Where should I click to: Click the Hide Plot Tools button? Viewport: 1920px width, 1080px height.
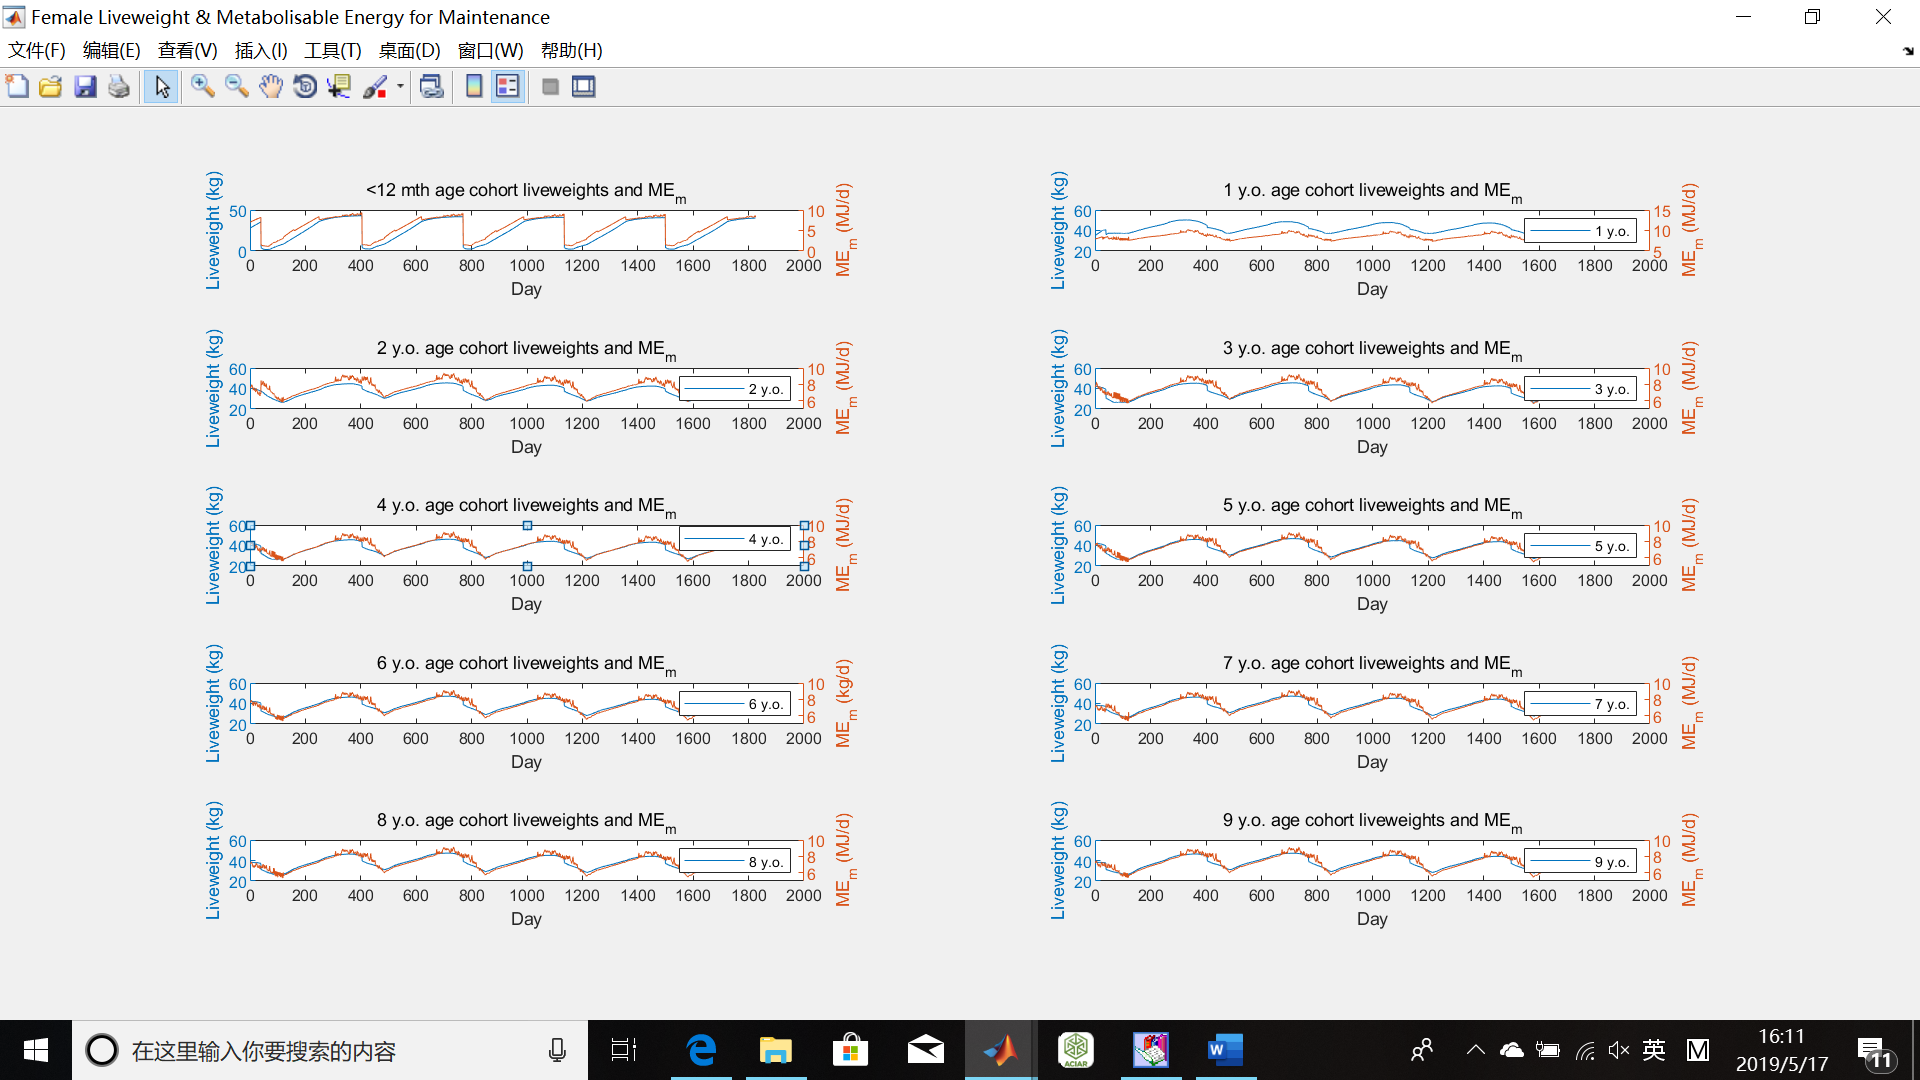click(x=550, y=86)
